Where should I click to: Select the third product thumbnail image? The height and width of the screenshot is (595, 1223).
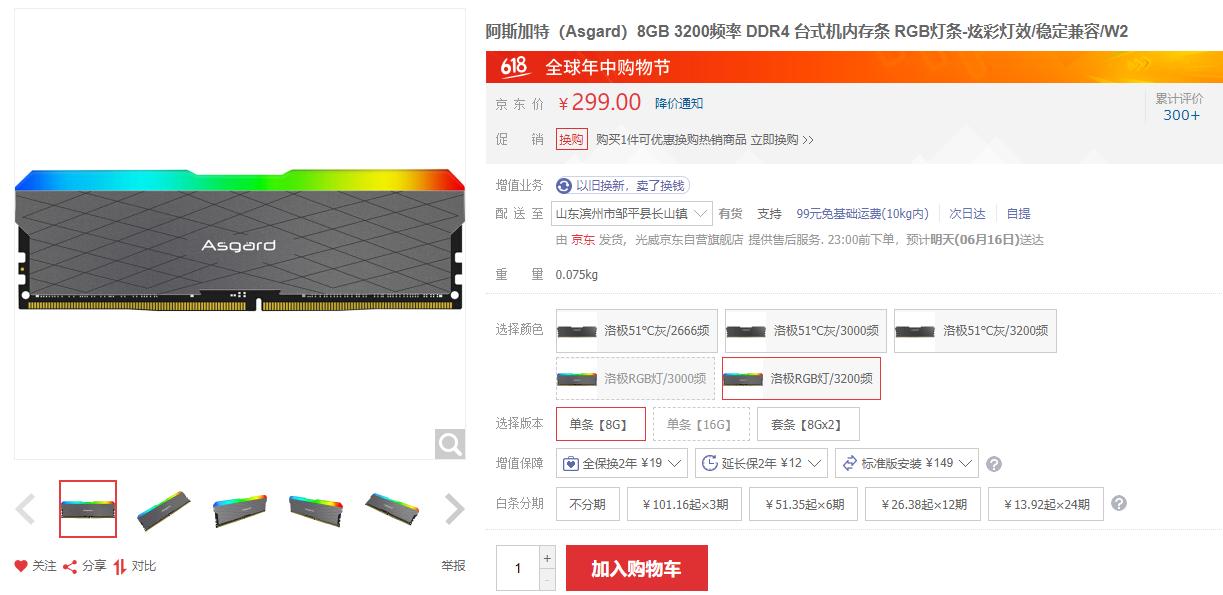tap(240, 509)
